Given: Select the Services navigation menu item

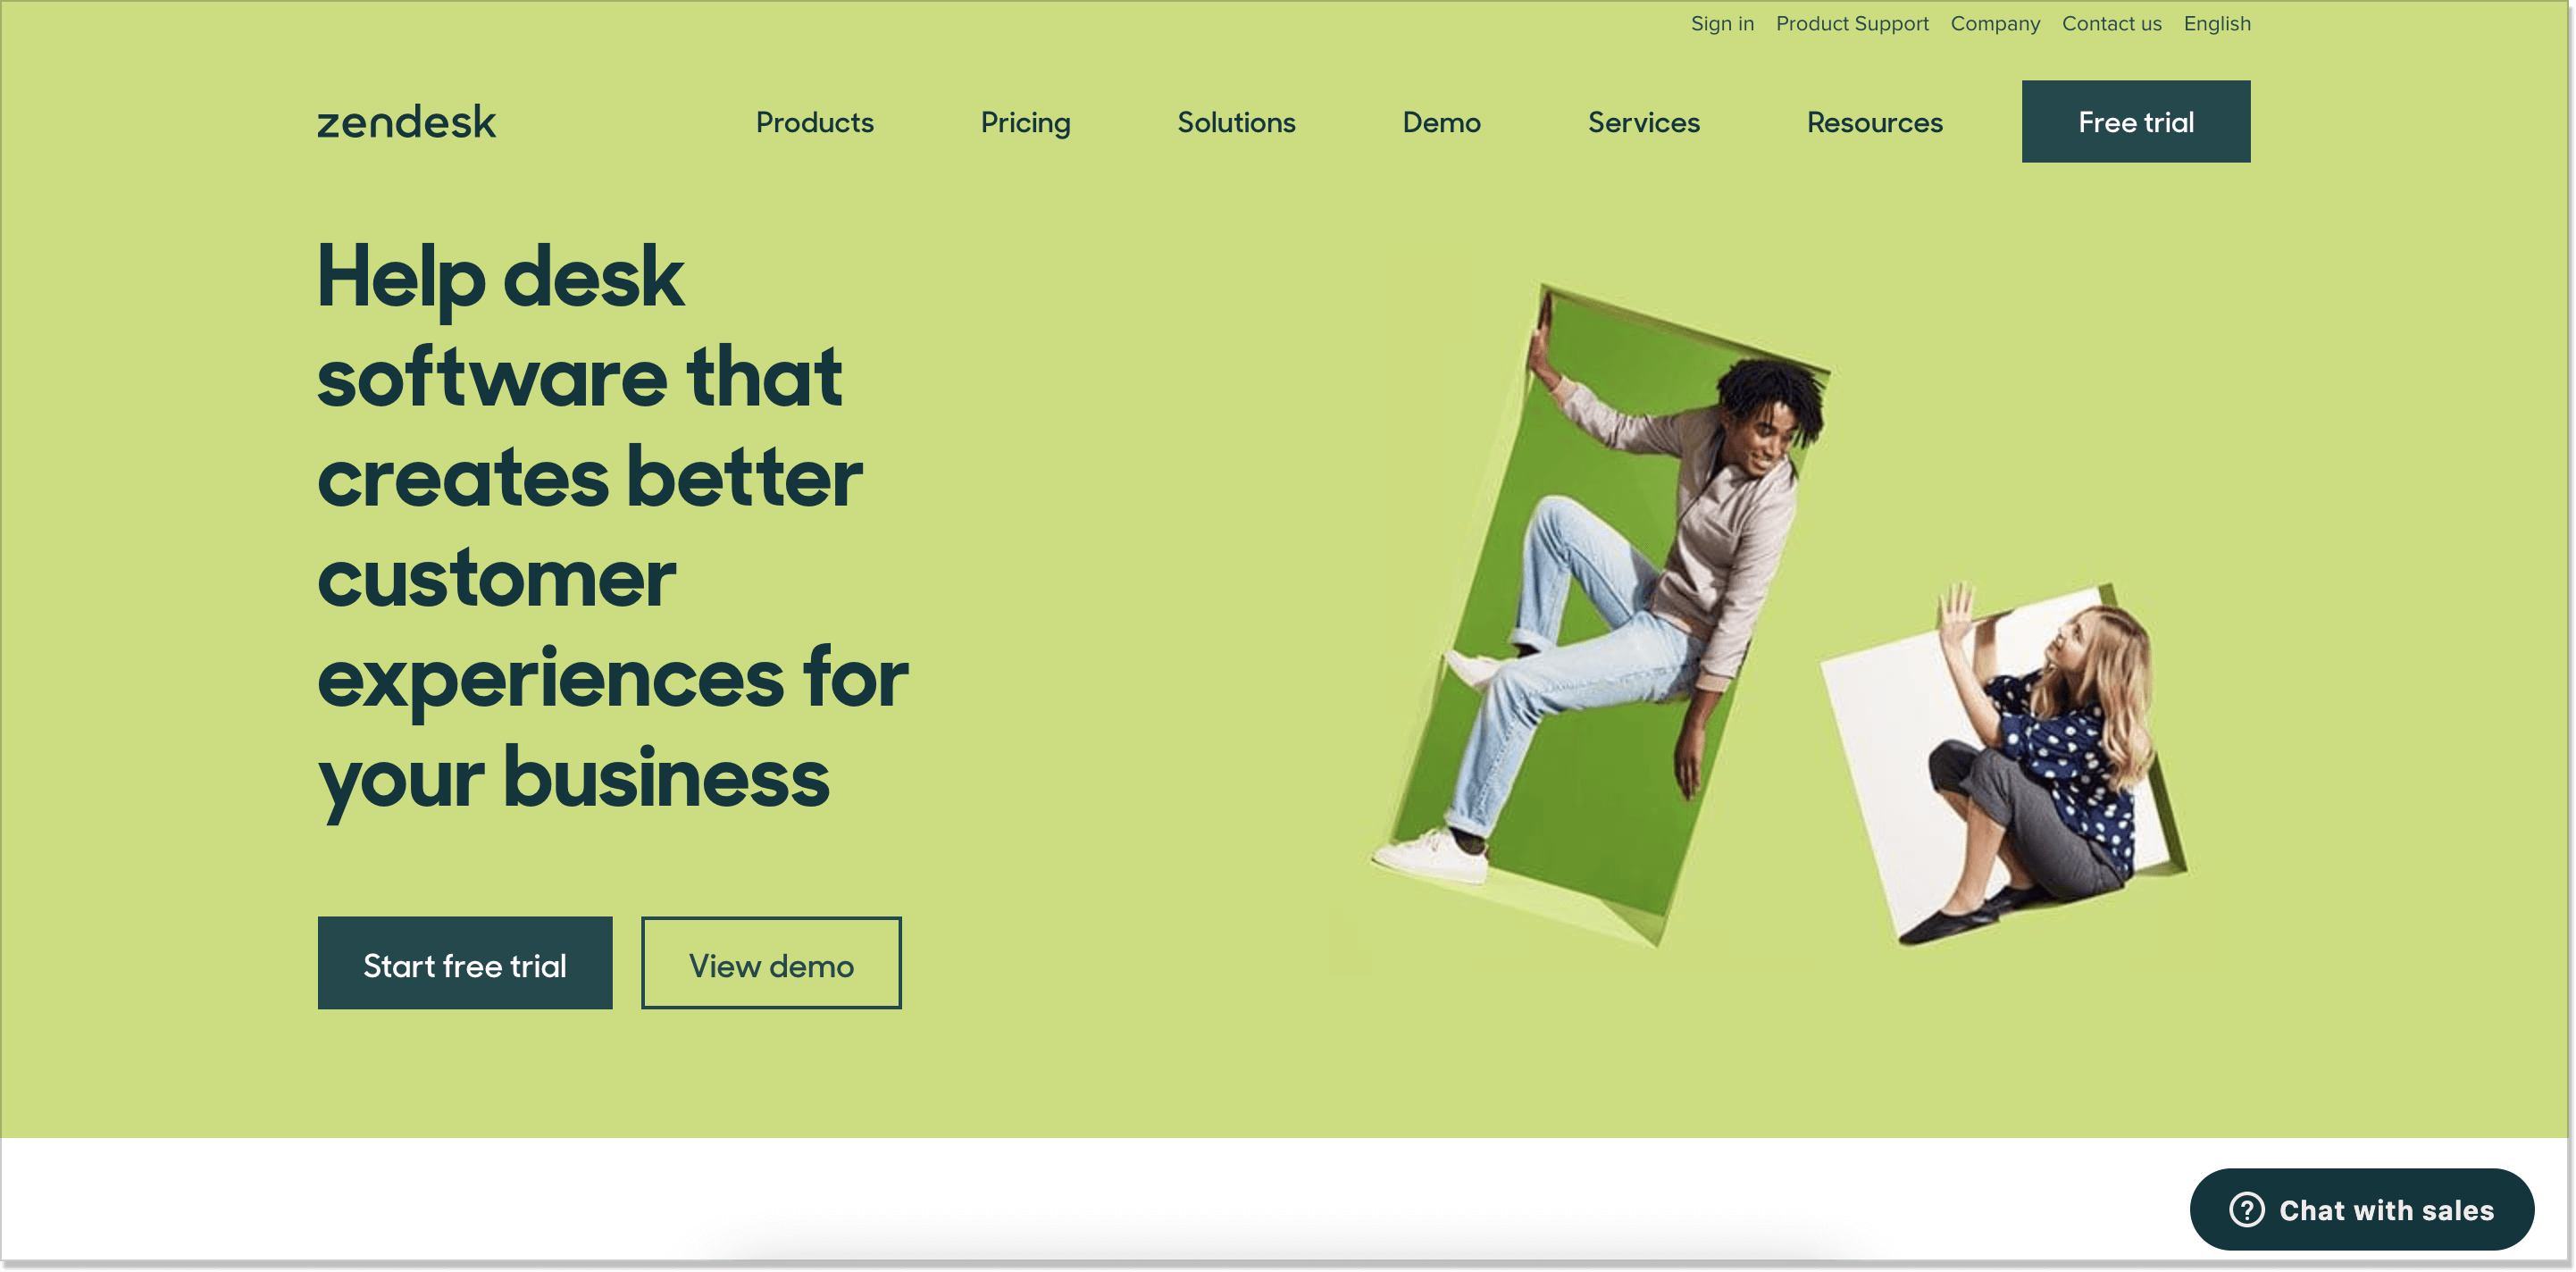Looking at the screenshot, I should click(x=1644, y=121).
